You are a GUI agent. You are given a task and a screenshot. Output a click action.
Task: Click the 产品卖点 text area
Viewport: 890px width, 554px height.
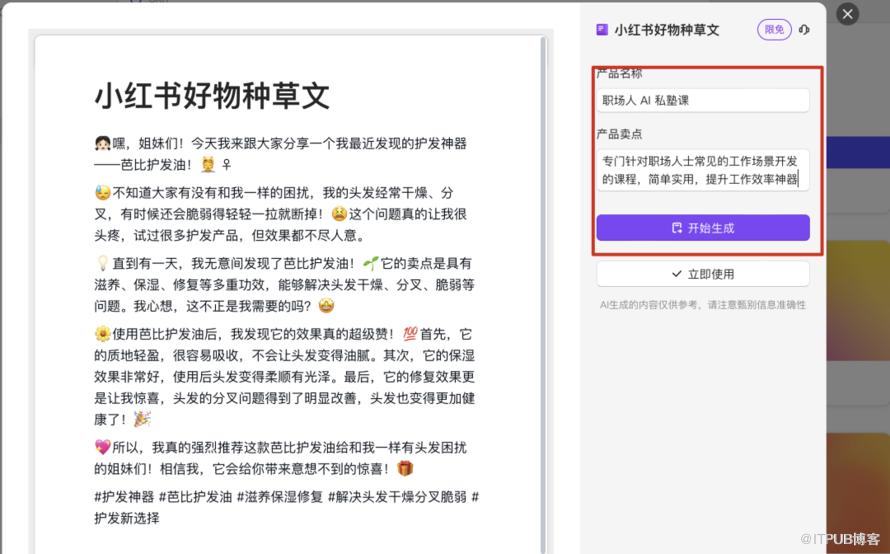(703, 170)
